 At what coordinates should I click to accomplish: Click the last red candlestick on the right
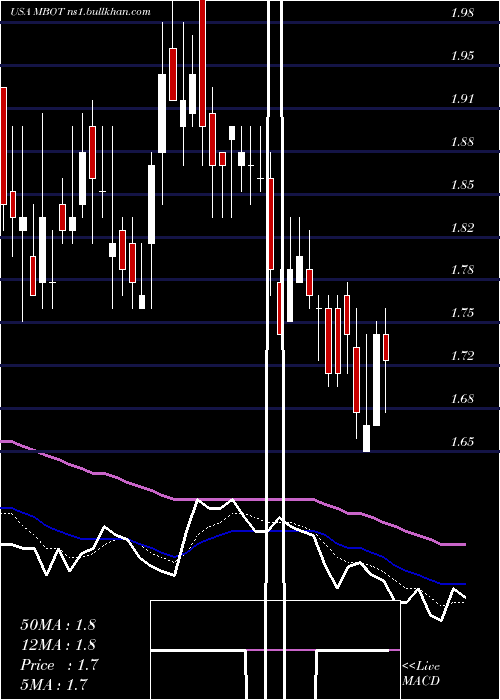click(386, 347)
